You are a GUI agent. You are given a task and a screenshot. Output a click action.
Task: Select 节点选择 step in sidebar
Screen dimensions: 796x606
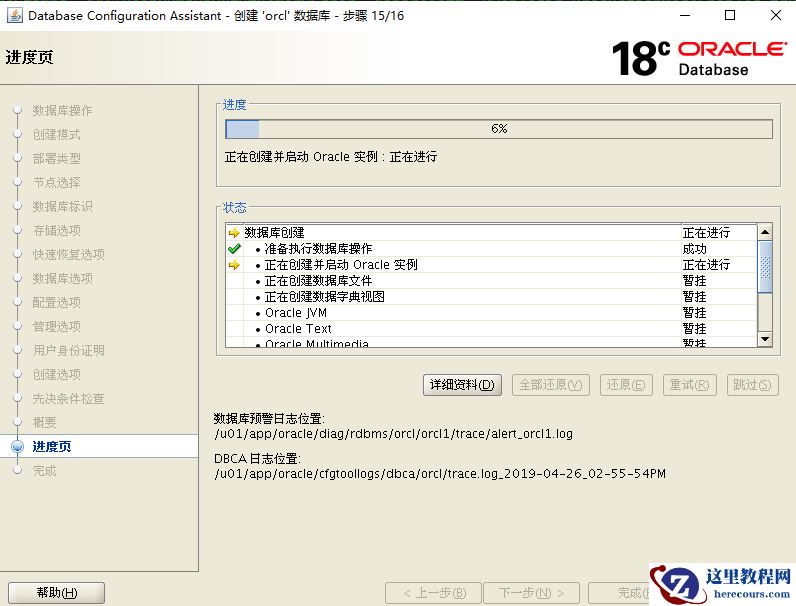57,183
